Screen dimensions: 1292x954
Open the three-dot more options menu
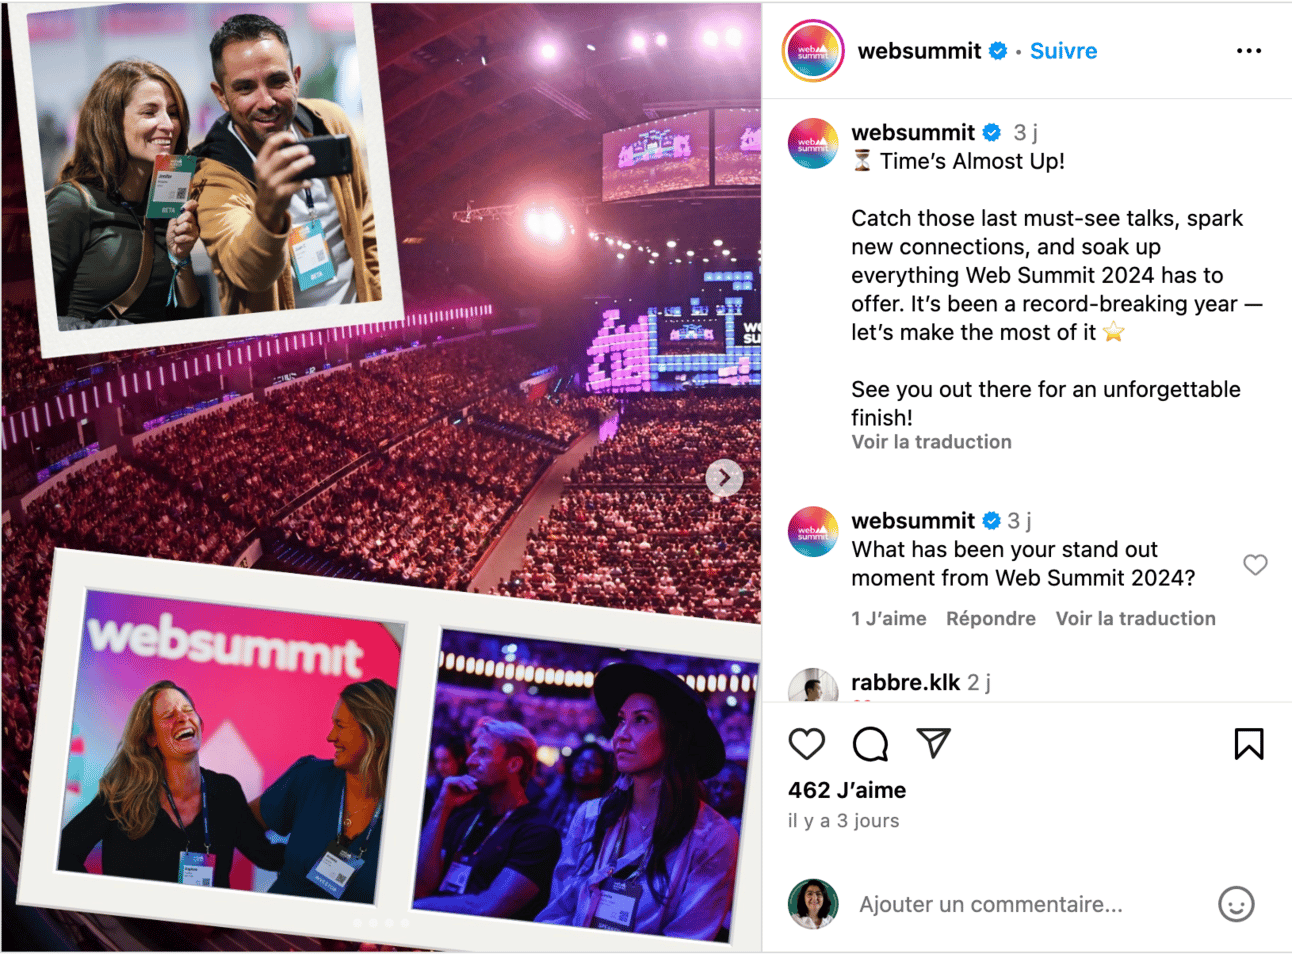tap(1249, 51)
